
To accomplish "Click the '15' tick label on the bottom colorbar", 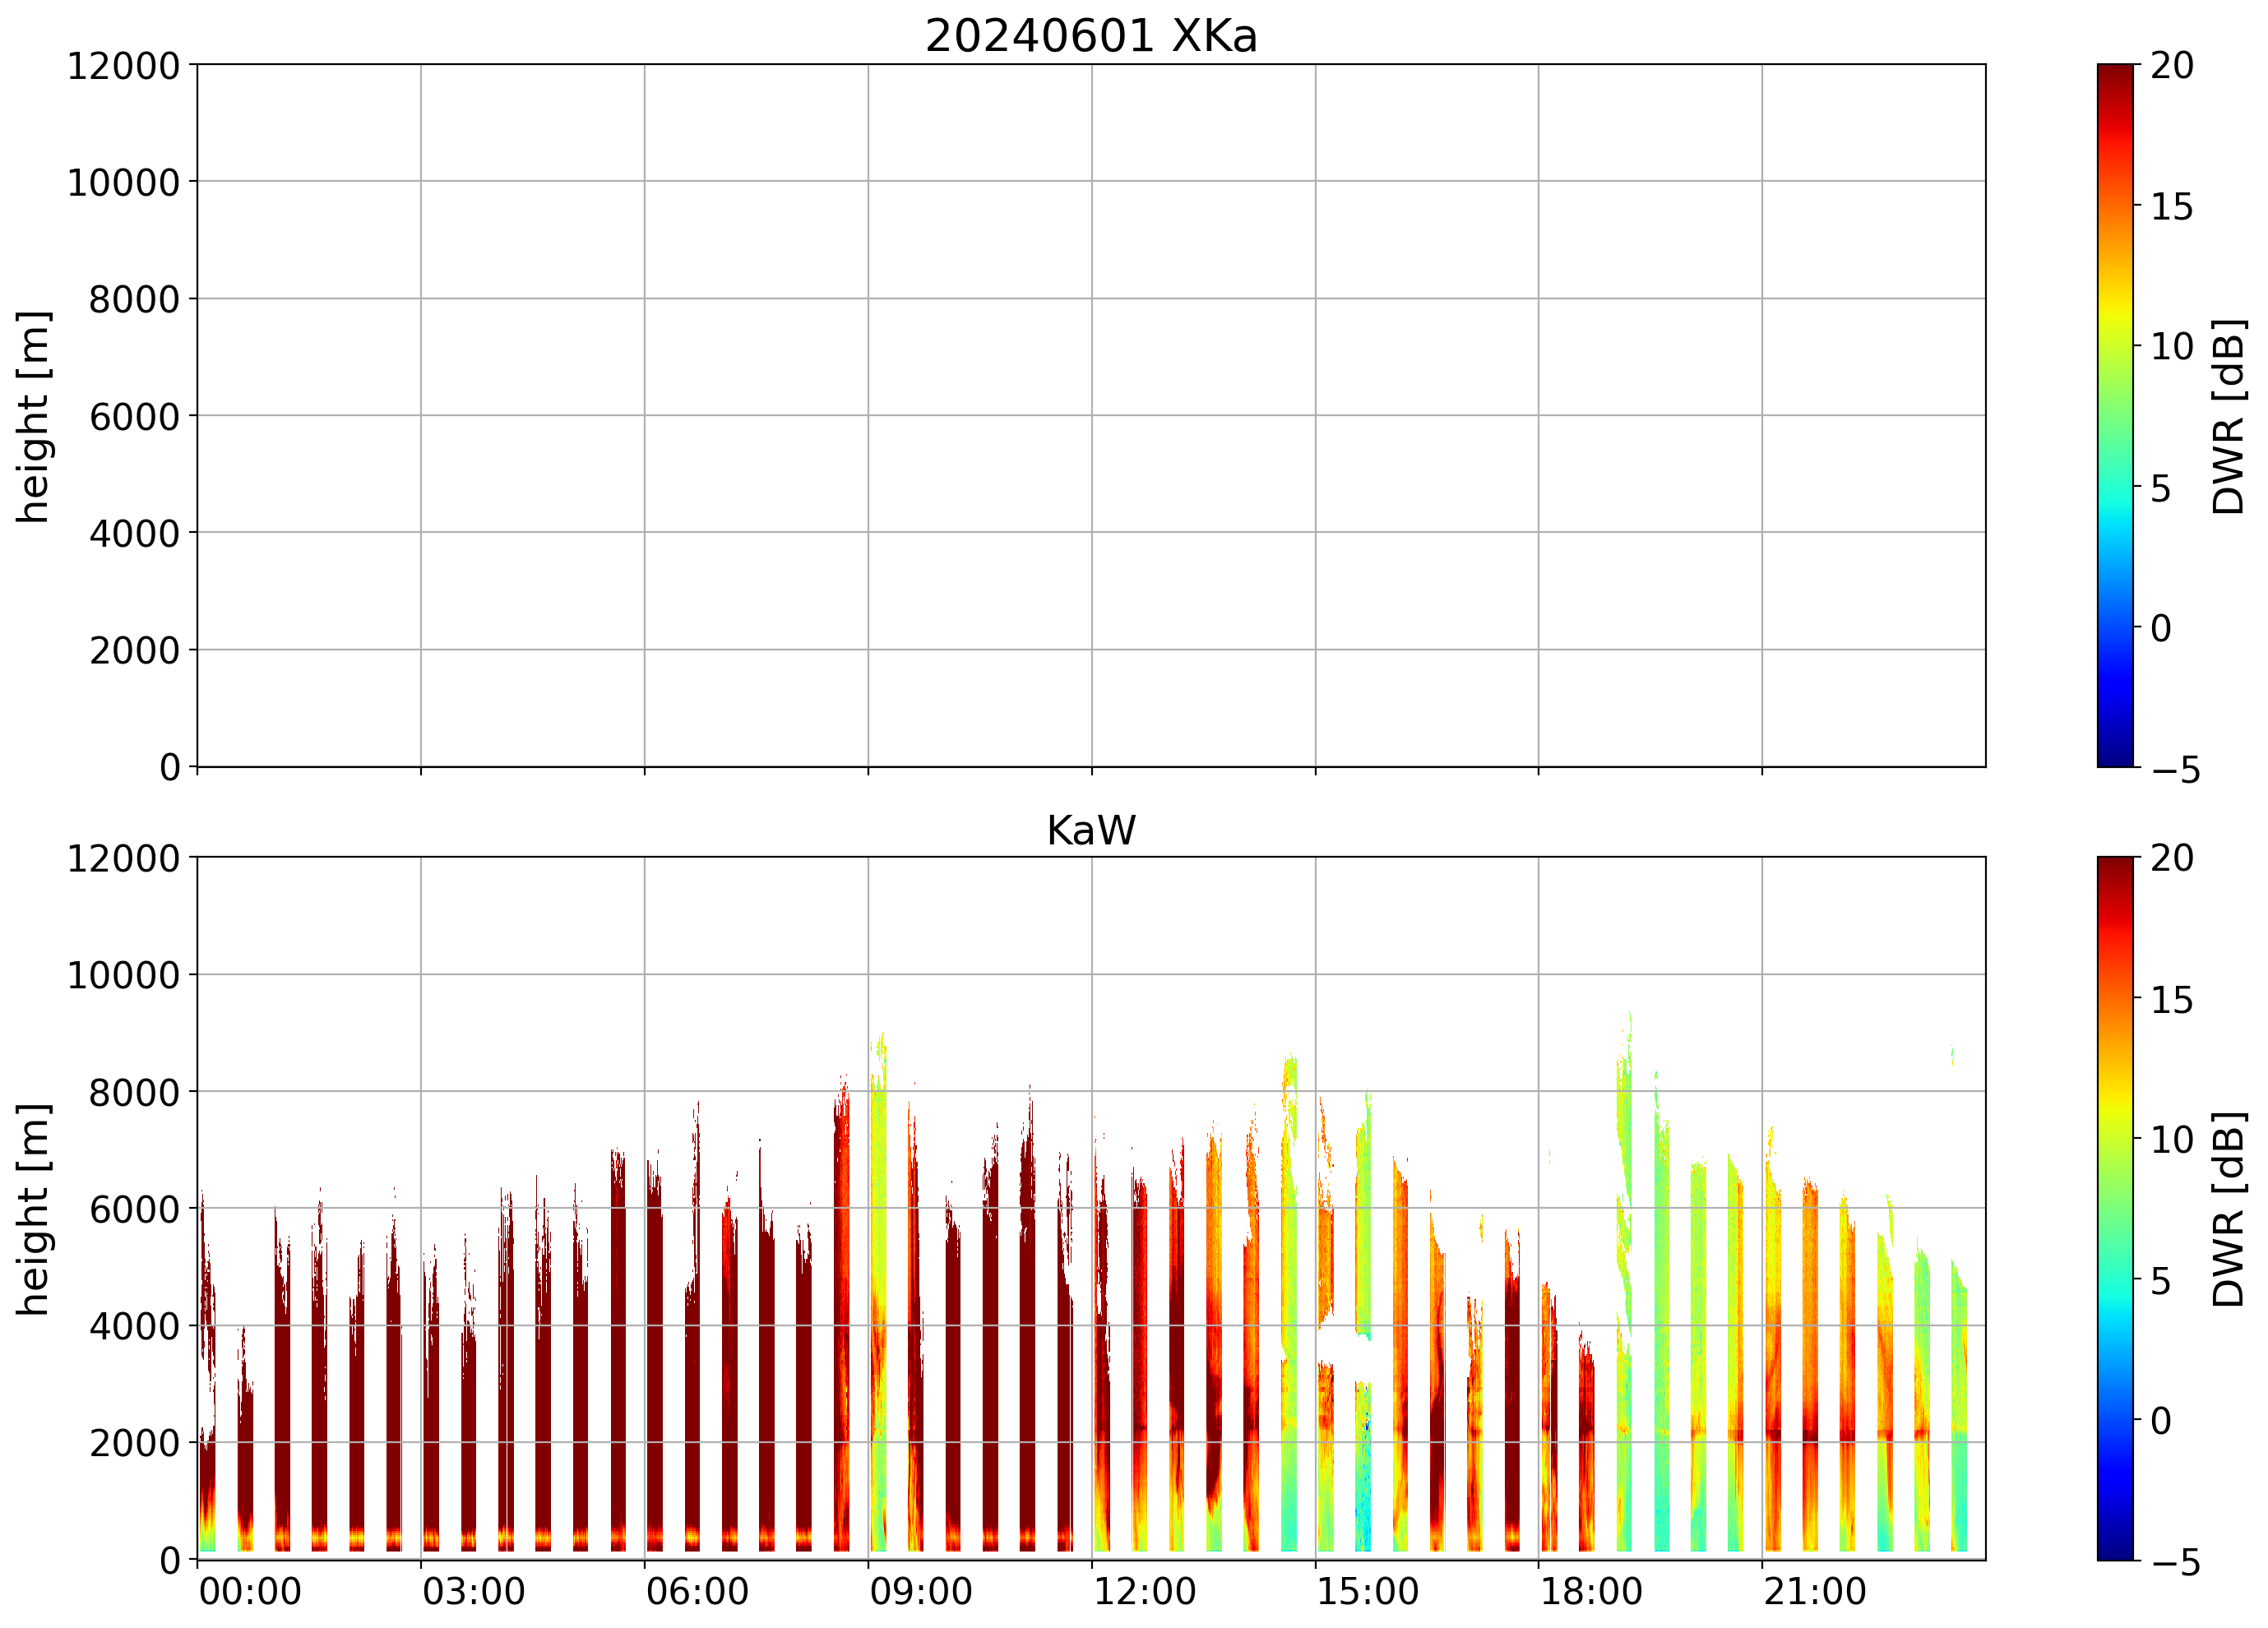I will point(2171,1000).
